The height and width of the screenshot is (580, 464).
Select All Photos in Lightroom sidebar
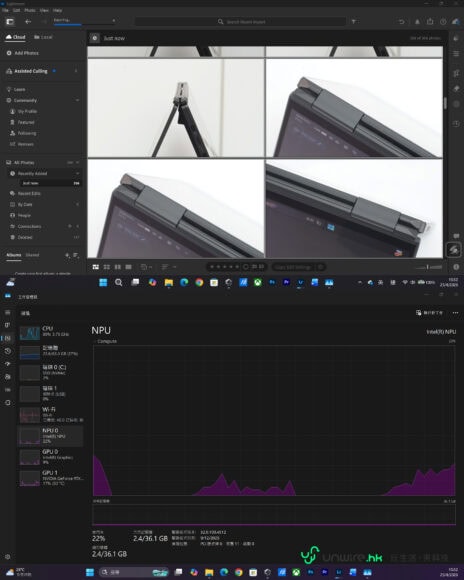pos(20,162)
